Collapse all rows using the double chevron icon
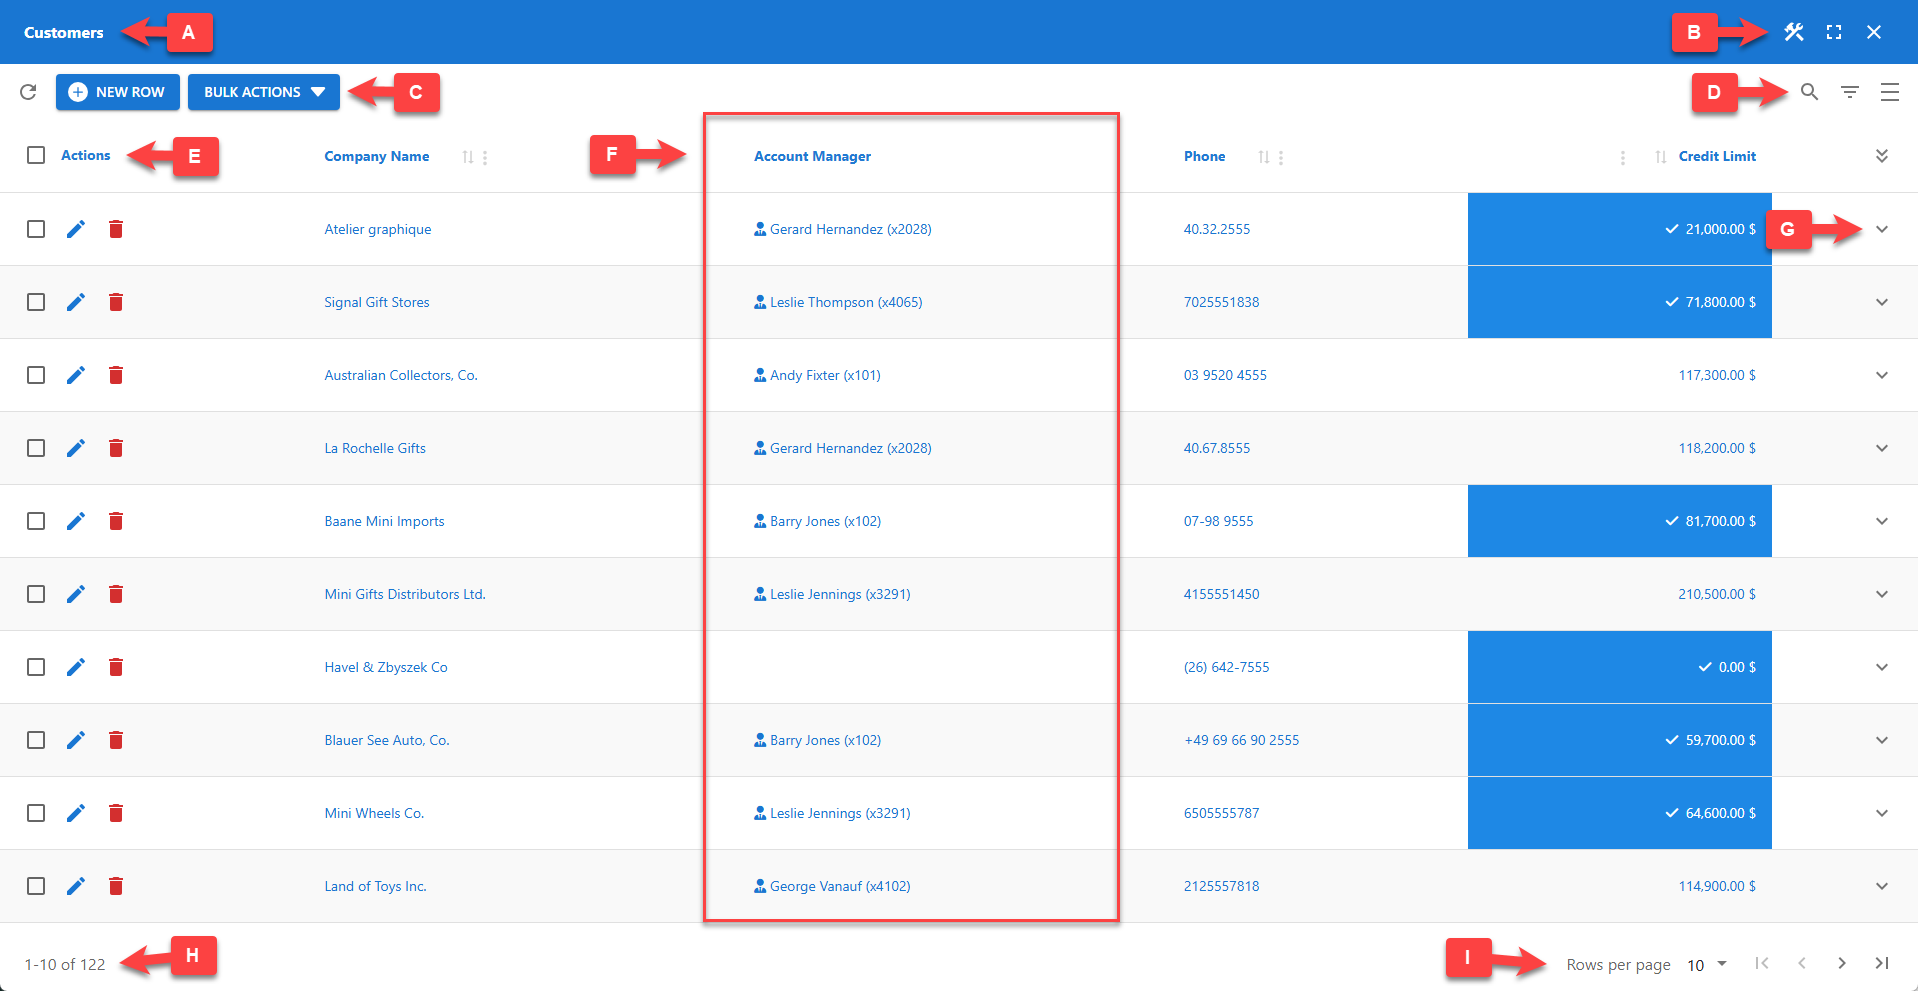 pos(1882,156)
